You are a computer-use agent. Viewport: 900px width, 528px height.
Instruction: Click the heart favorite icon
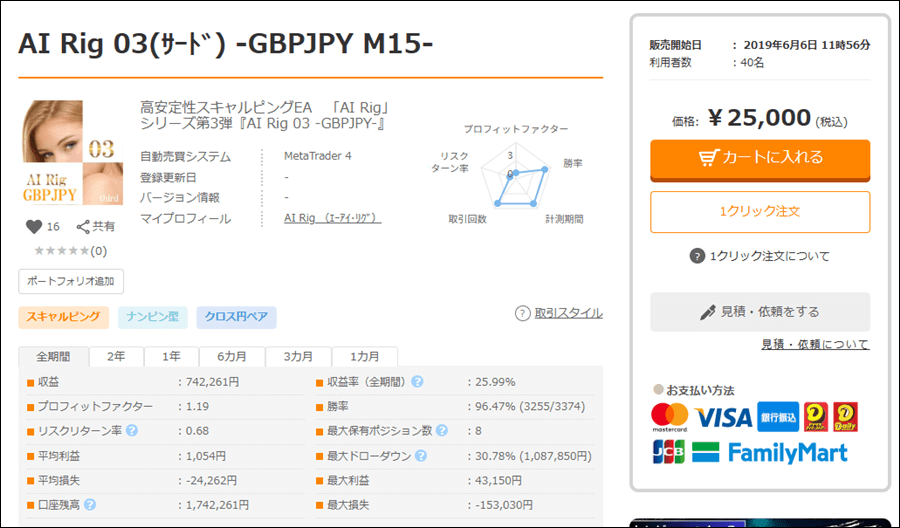(33, 227)
